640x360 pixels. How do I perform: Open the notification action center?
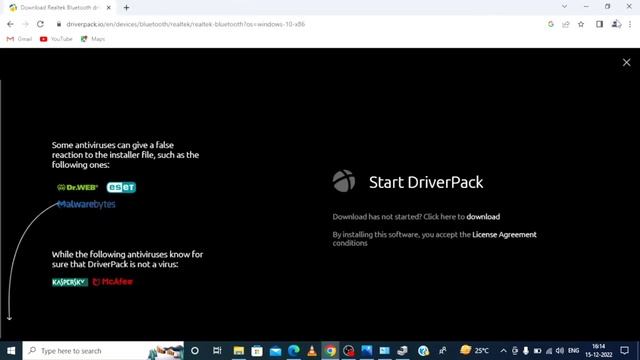point(624,351)
